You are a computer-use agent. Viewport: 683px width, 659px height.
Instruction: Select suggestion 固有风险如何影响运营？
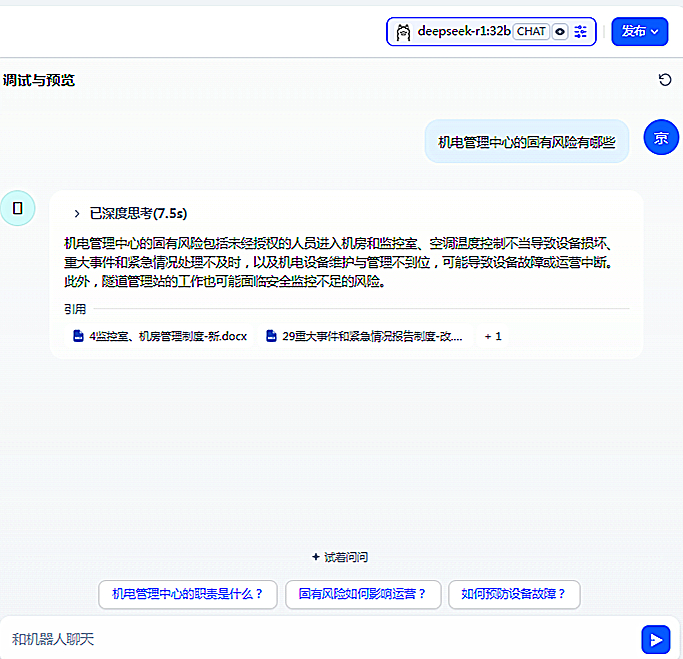tap(362, 594)
